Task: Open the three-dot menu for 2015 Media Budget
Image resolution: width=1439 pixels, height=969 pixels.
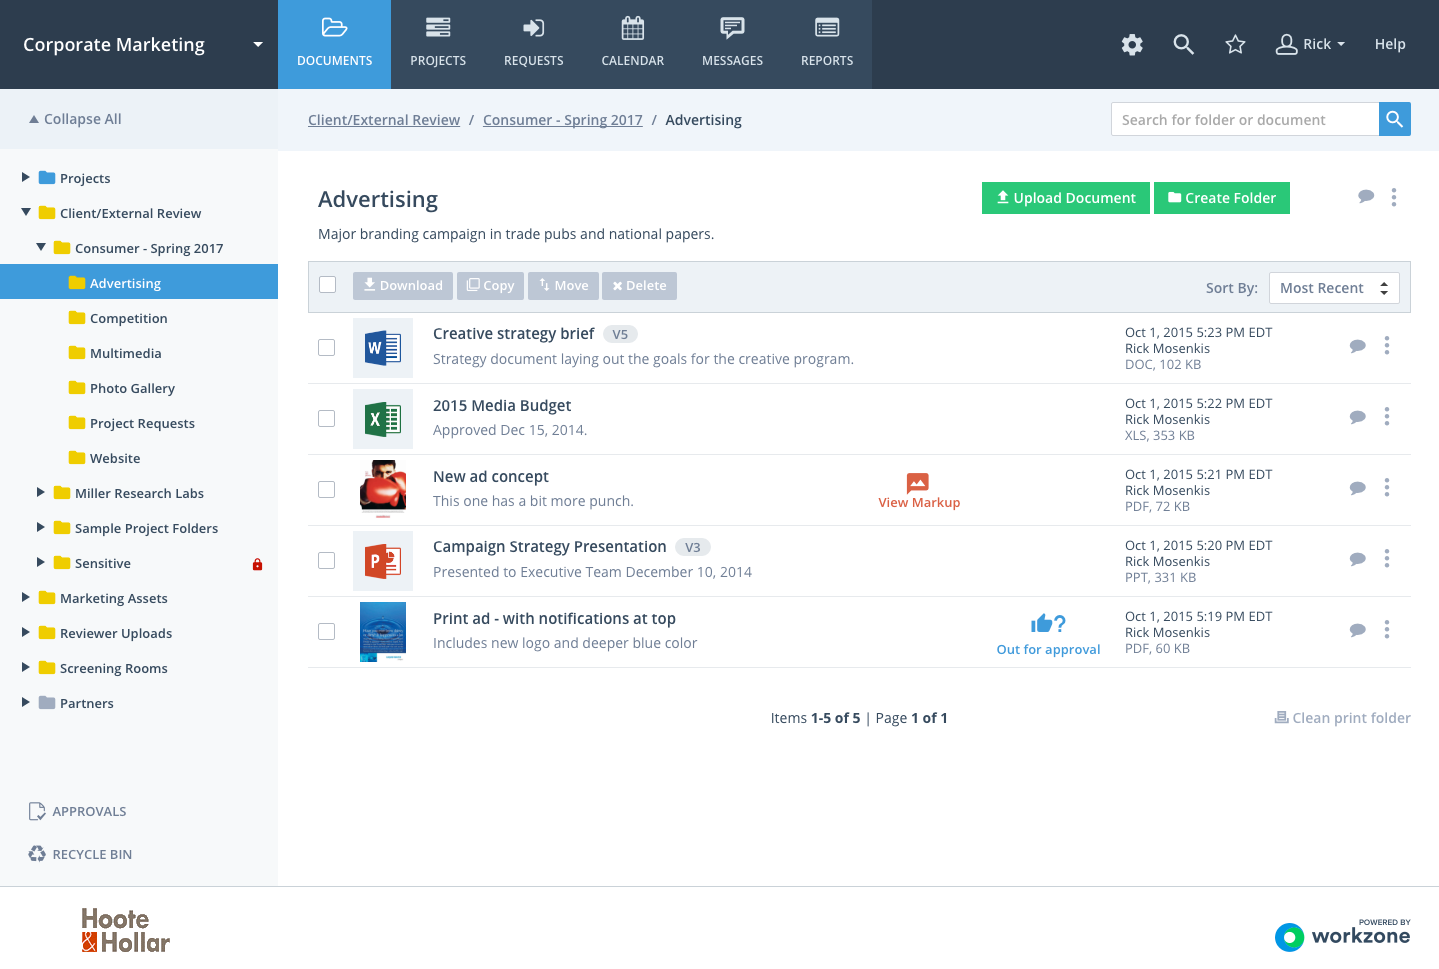Action: click(1387, 416)
